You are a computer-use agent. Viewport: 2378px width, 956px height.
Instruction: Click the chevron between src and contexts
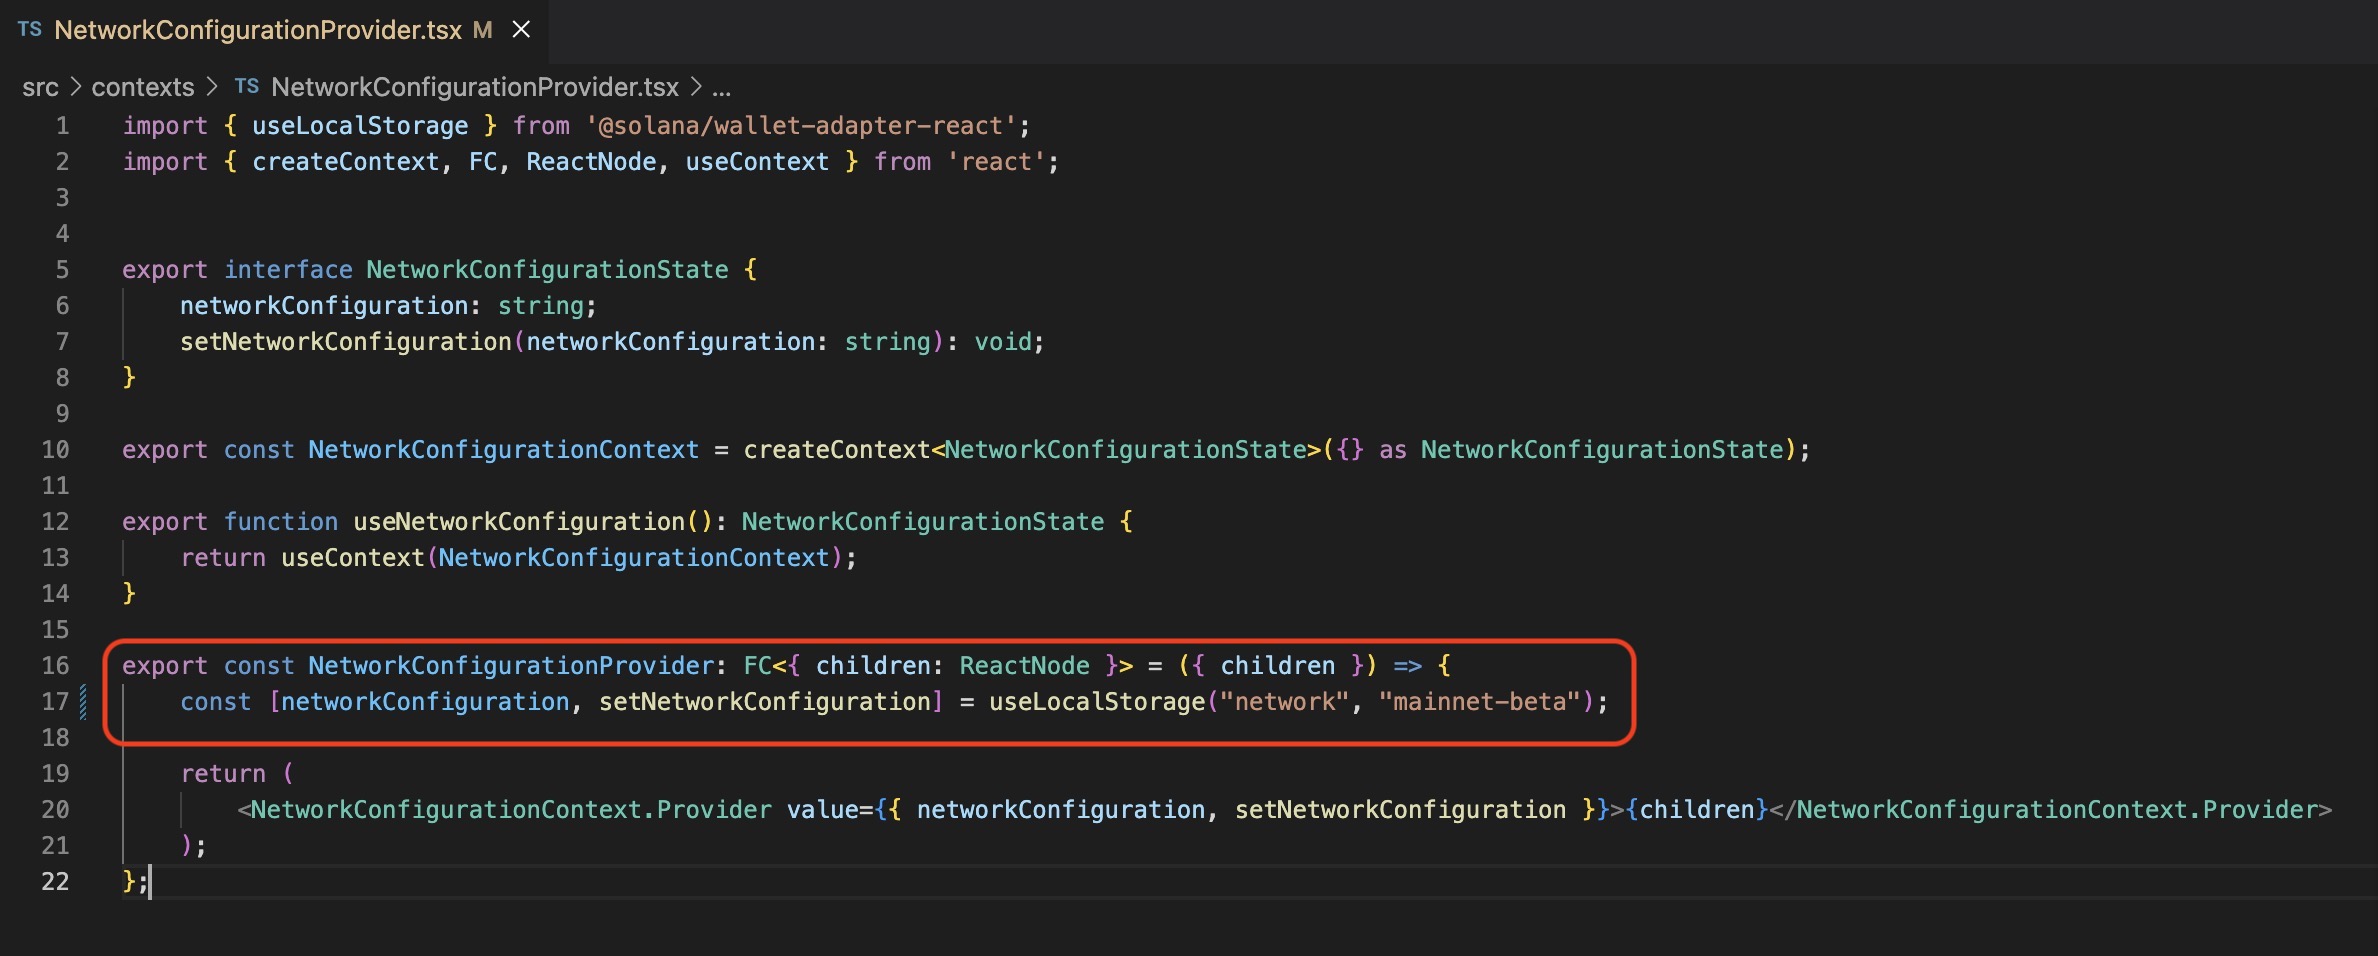[75, 87]
